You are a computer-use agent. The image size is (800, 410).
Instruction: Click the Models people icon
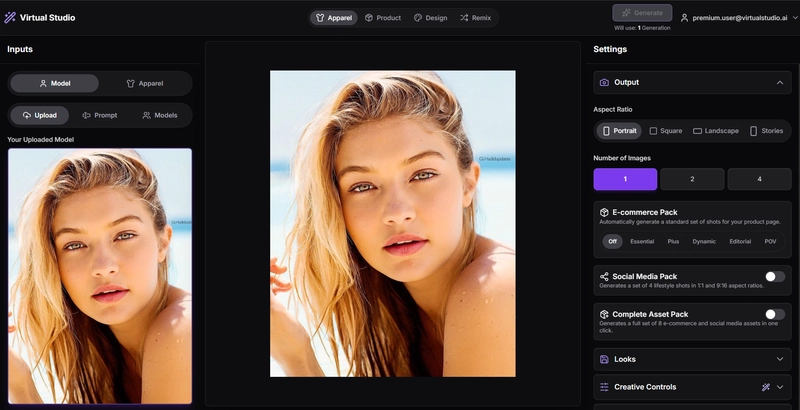click(146, 115)
